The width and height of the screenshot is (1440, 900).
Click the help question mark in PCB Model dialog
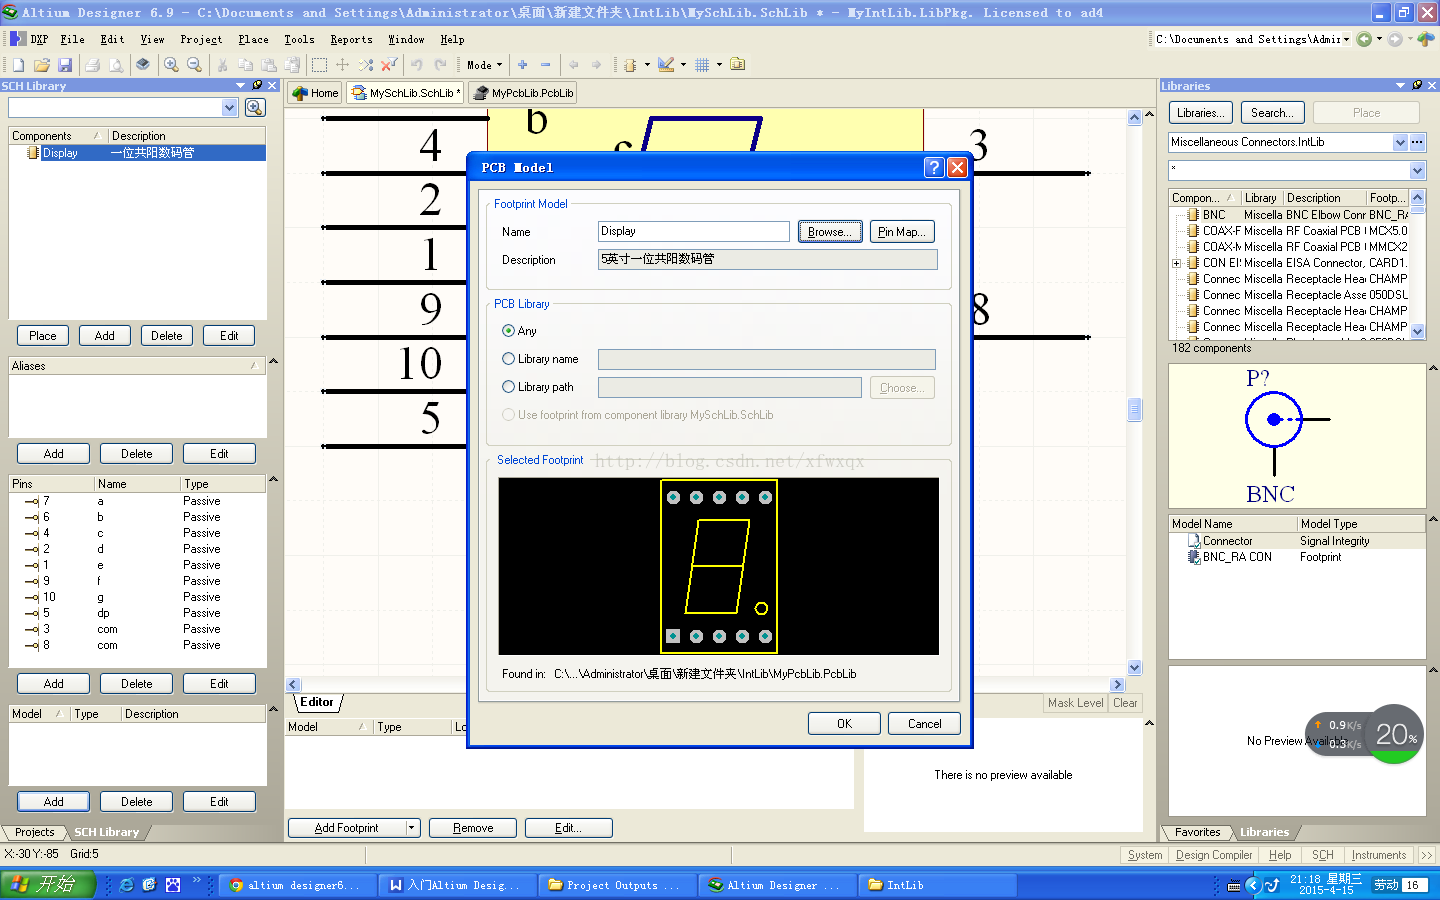[933, 167]
